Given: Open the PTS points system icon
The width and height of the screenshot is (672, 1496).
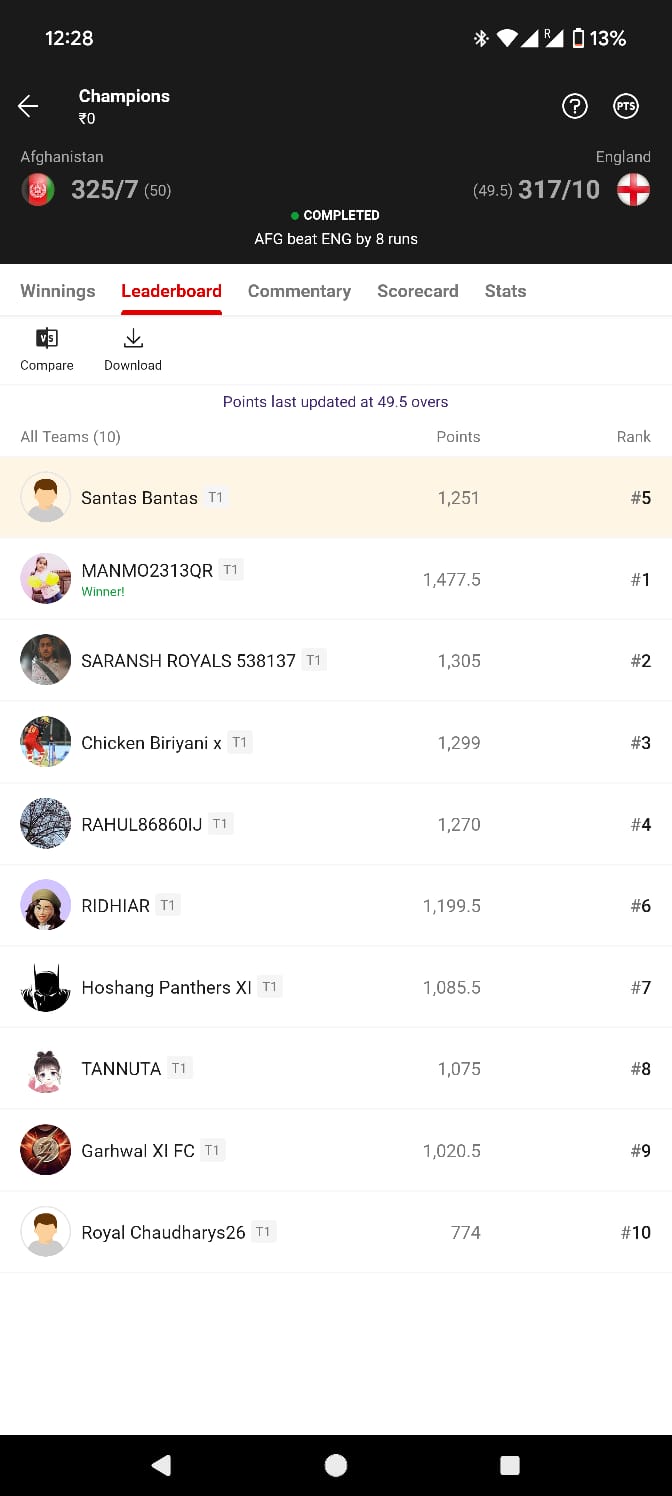Looking at the screenshot, I should click(626, 106).
